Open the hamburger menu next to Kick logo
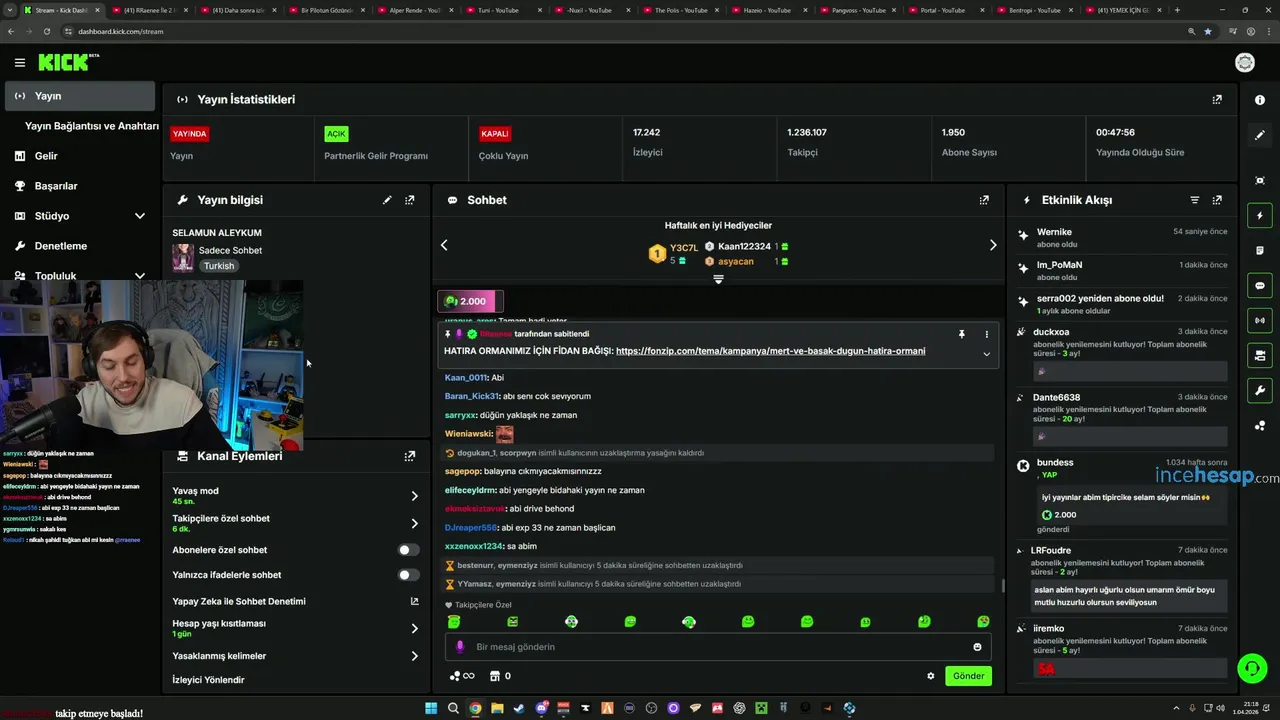This screenshot has height=720, width=1280. 19,63
